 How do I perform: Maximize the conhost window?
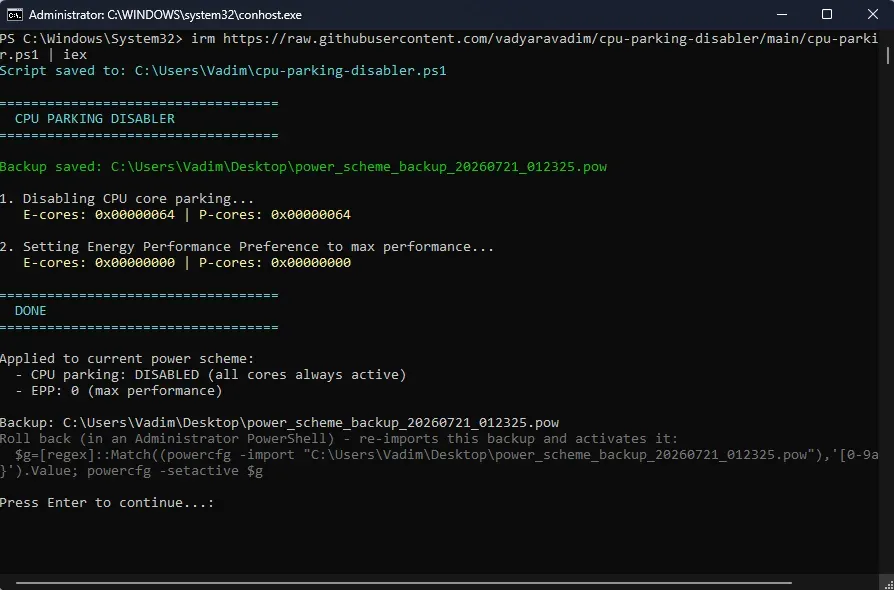point(827,15)
